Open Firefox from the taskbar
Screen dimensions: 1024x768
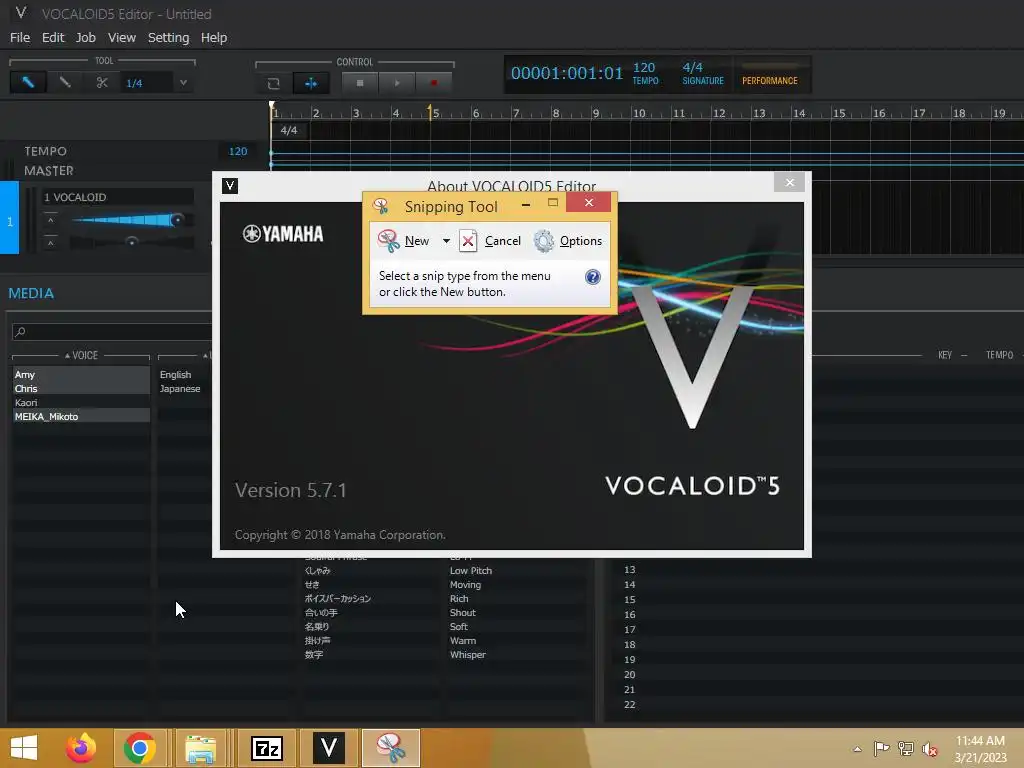(81, 748)
